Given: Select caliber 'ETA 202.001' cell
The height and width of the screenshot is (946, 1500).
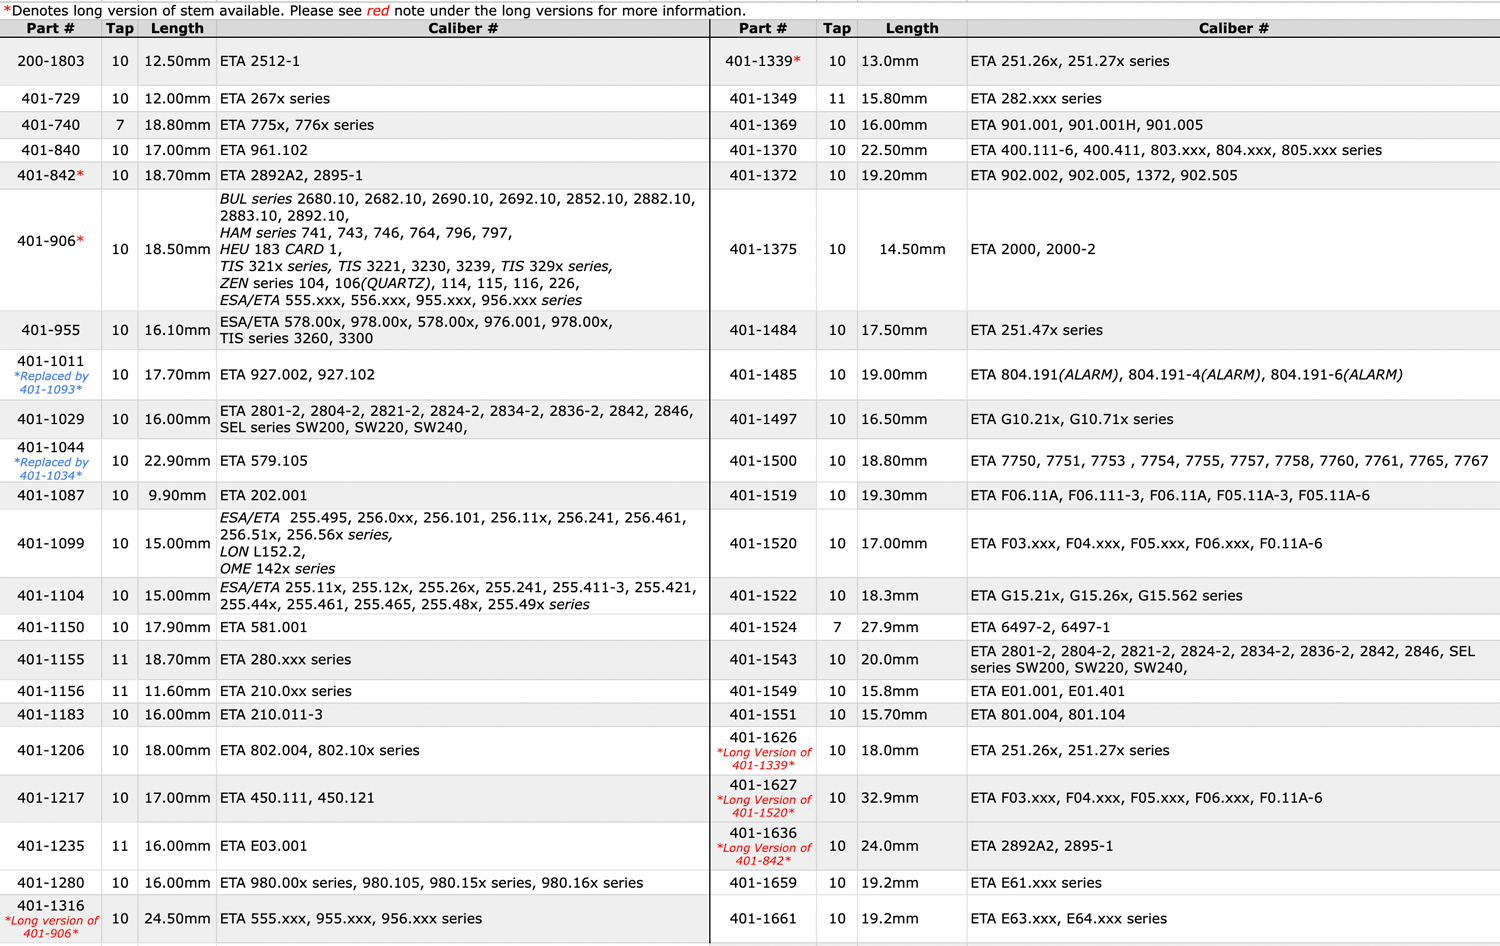Looking at the screenshot, I should pos(462,495).
